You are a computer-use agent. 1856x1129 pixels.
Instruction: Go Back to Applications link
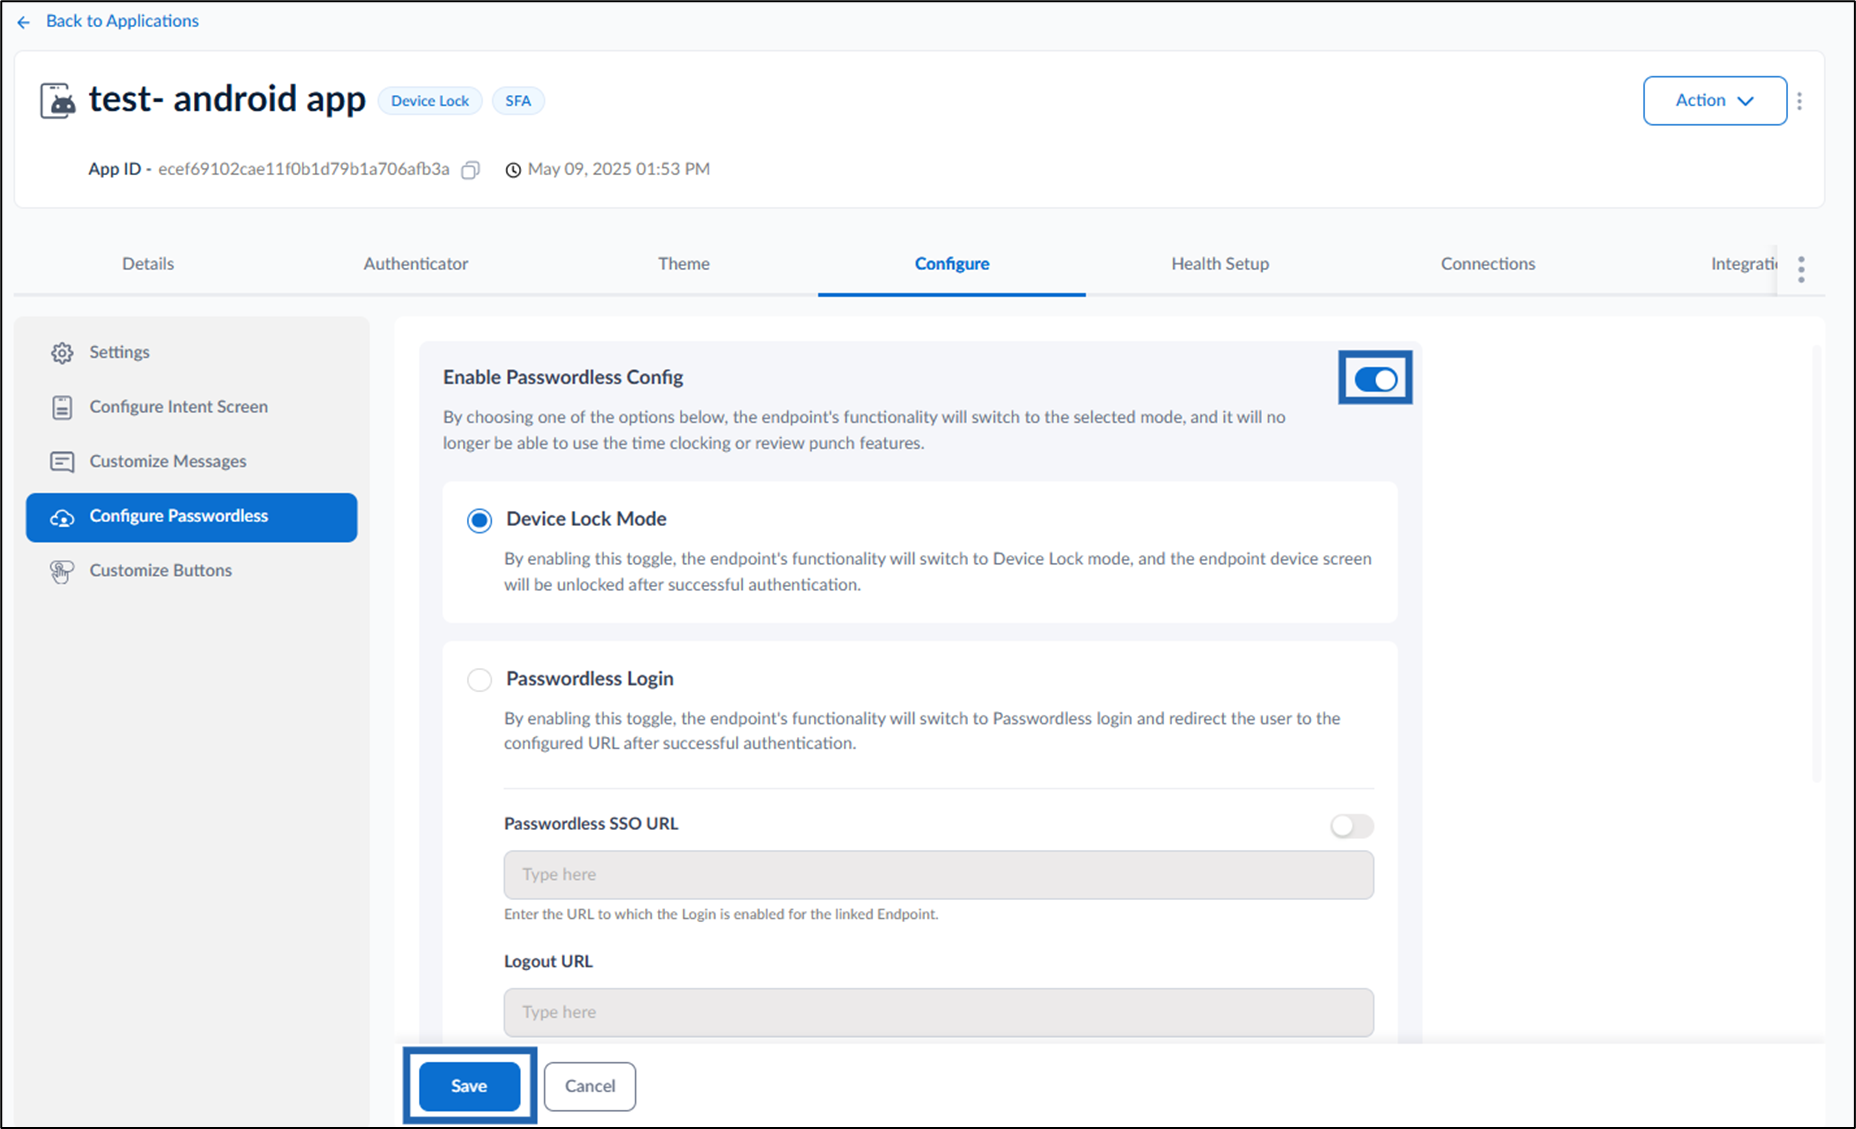pyautogui.click(x=122, y=21)
